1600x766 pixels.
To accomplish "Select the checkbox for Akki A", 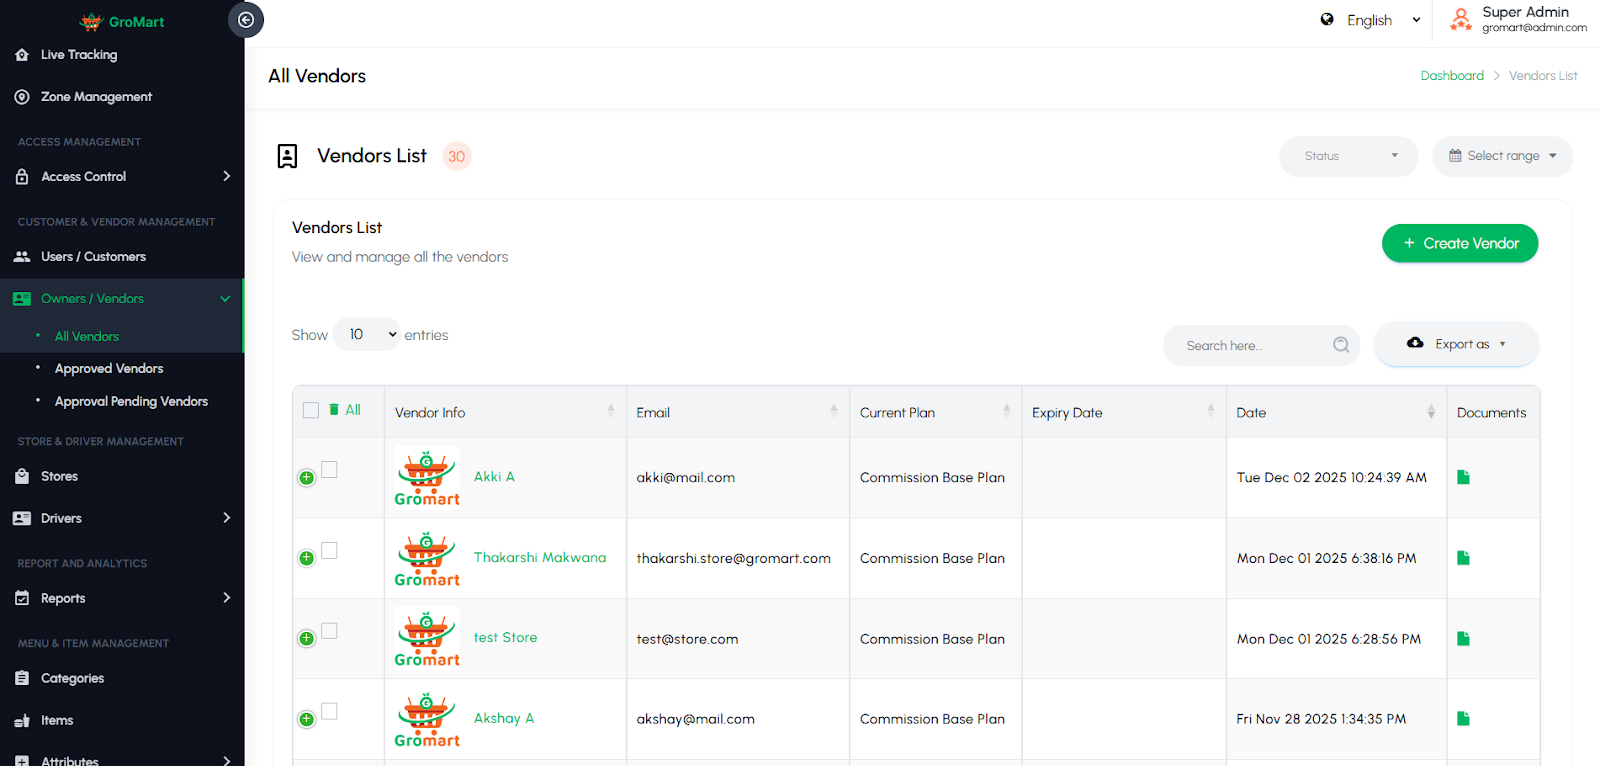I will (330, 470).
